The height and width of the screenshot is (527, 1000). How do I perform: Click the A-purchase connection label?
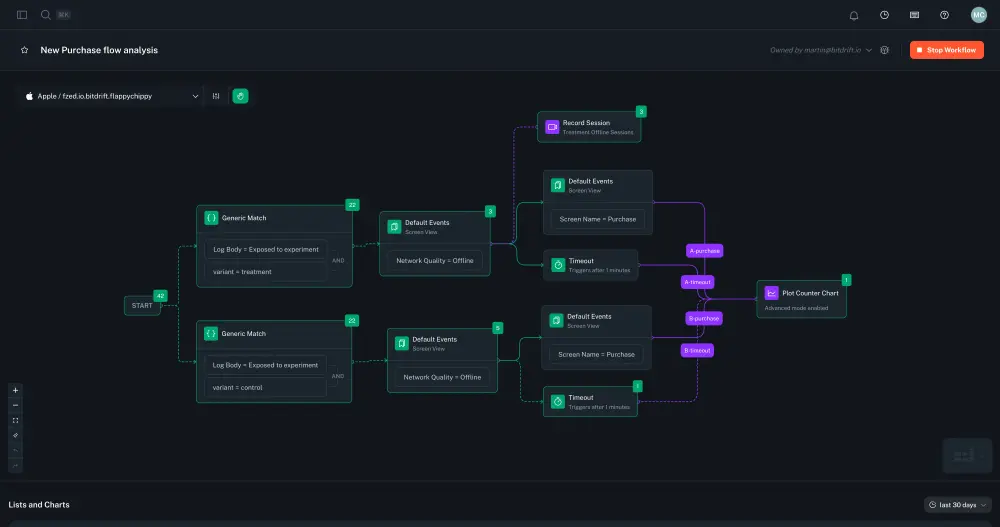pos(704,250)
